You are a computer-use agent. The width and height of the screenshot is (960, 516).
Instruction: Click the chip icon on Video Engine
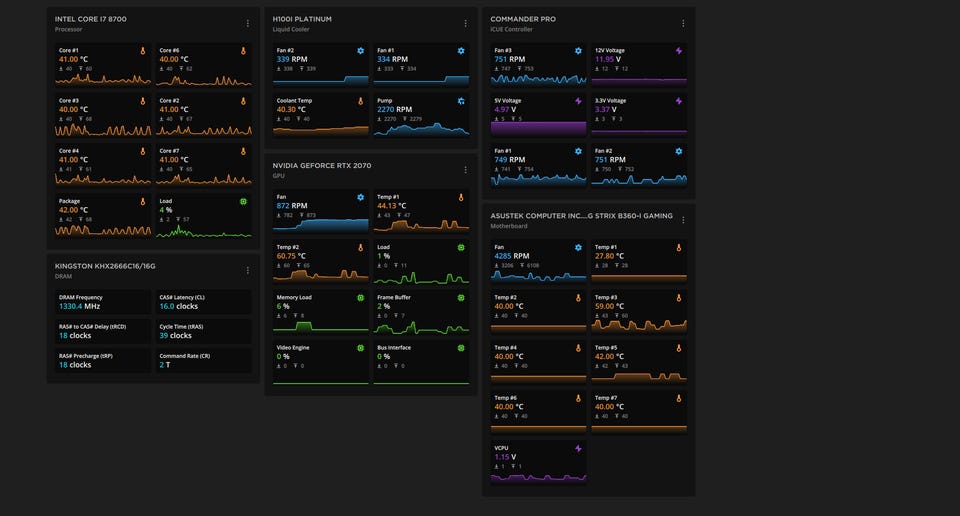pos(361,348)
